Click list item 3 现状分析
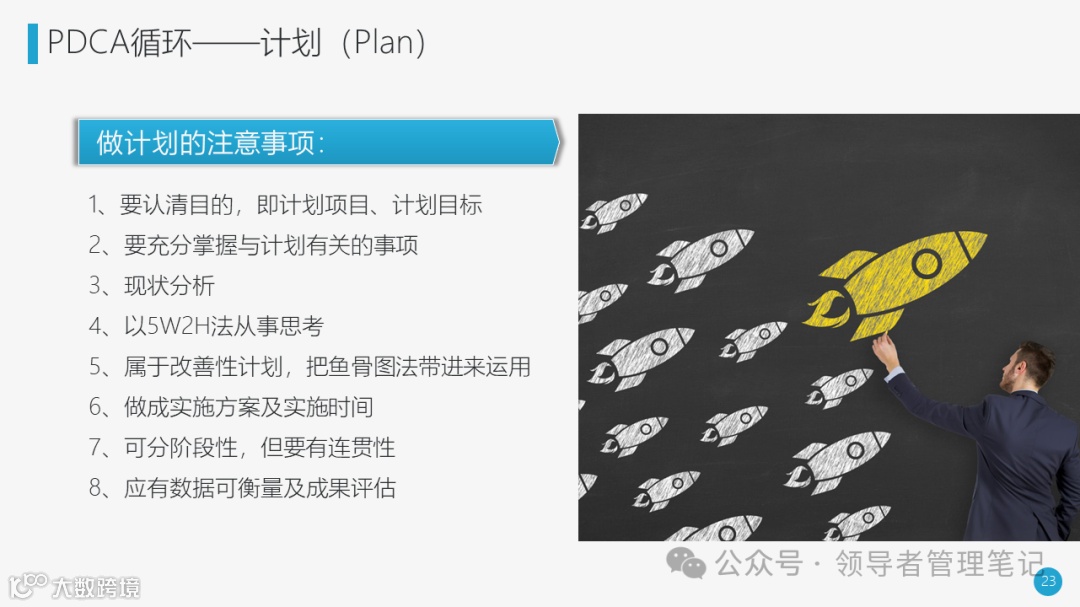The image size is (1080, 607). point(152,285)
